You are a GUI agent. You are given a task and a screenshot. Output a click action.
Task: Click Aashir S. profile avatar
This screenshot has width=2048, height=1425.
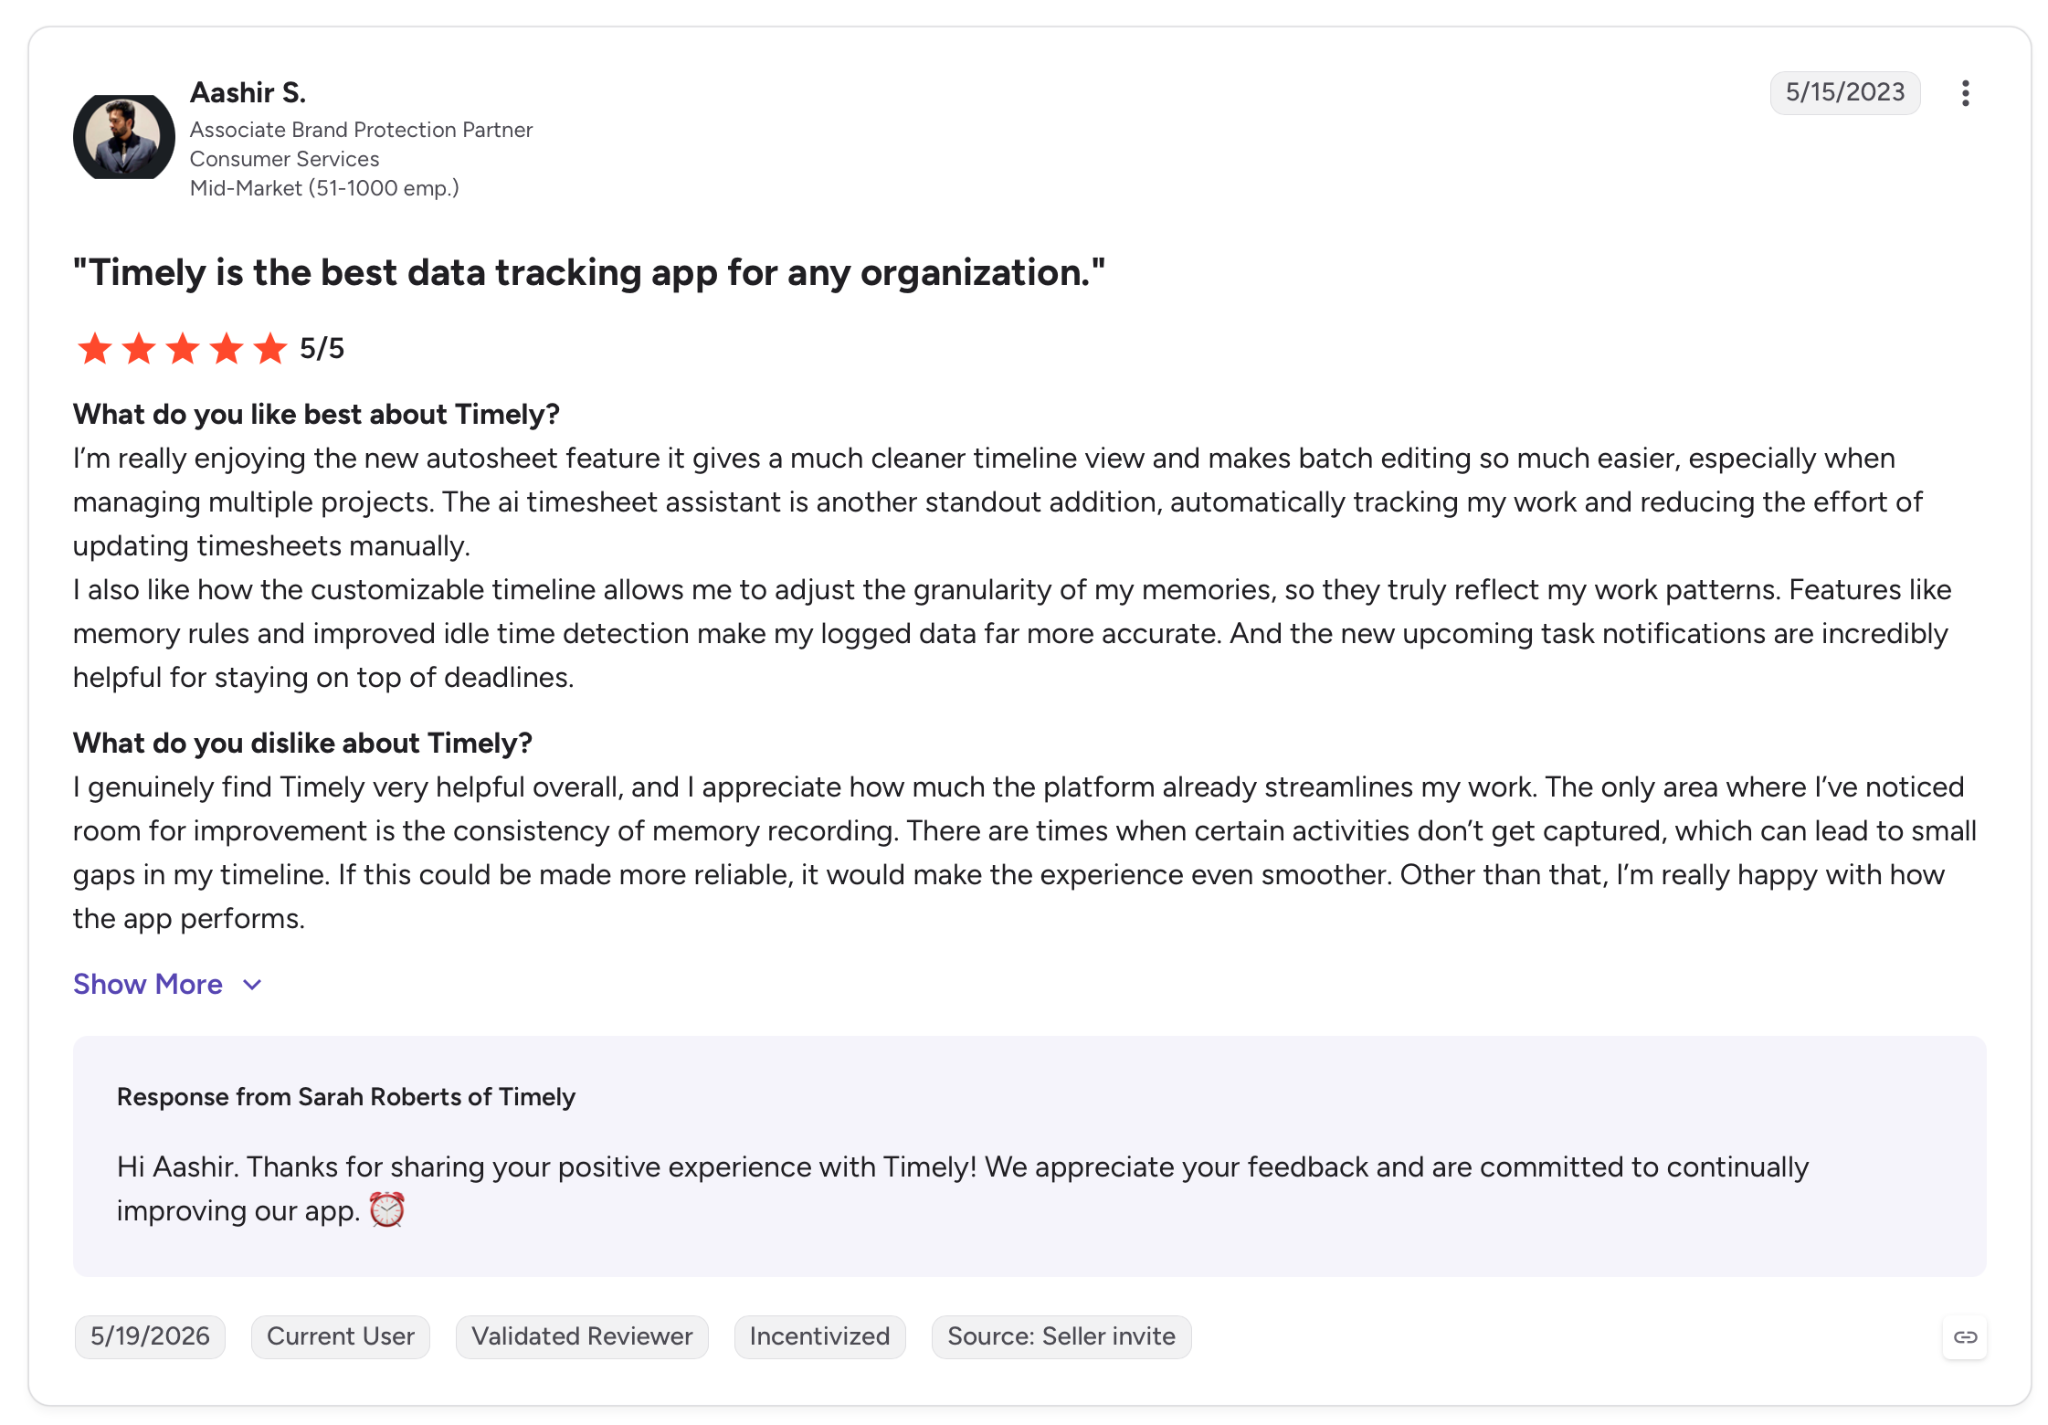(x=124, y=137)
